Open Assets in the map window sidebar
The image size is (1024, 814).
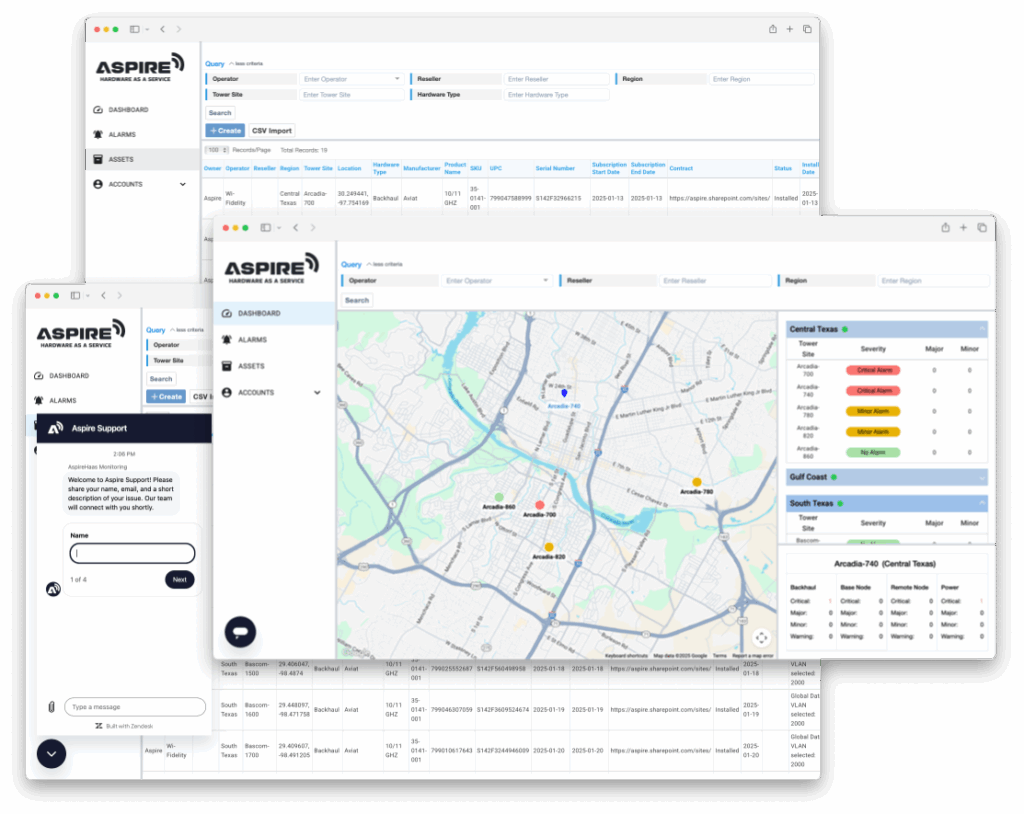click(251, 366)
